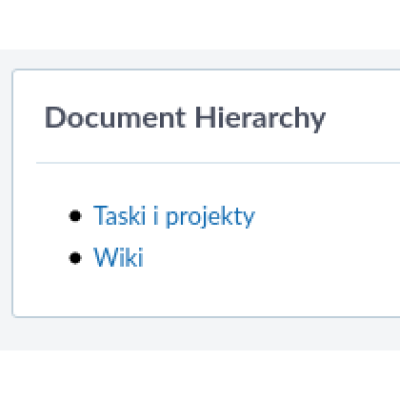
Task: Click the white strip at the bottom of the page
Action: tap(200, 375)
